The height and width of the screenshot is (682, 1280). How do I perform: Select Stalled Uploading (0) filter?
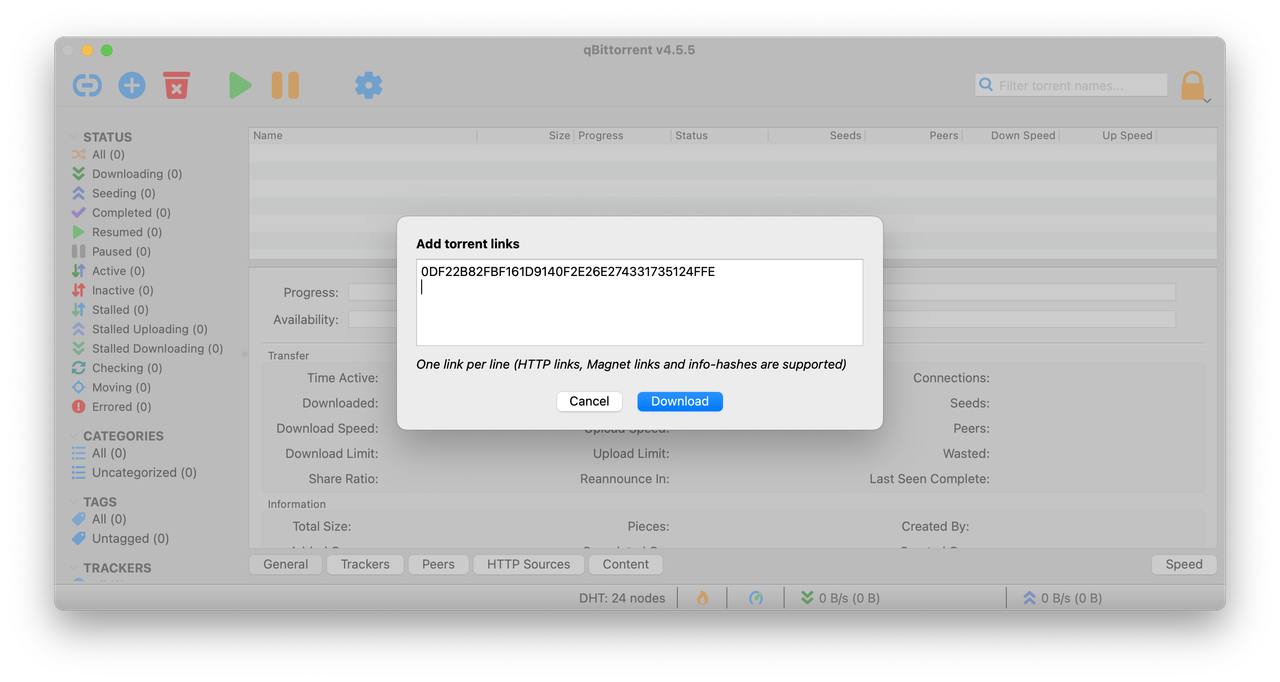point(139,329)
